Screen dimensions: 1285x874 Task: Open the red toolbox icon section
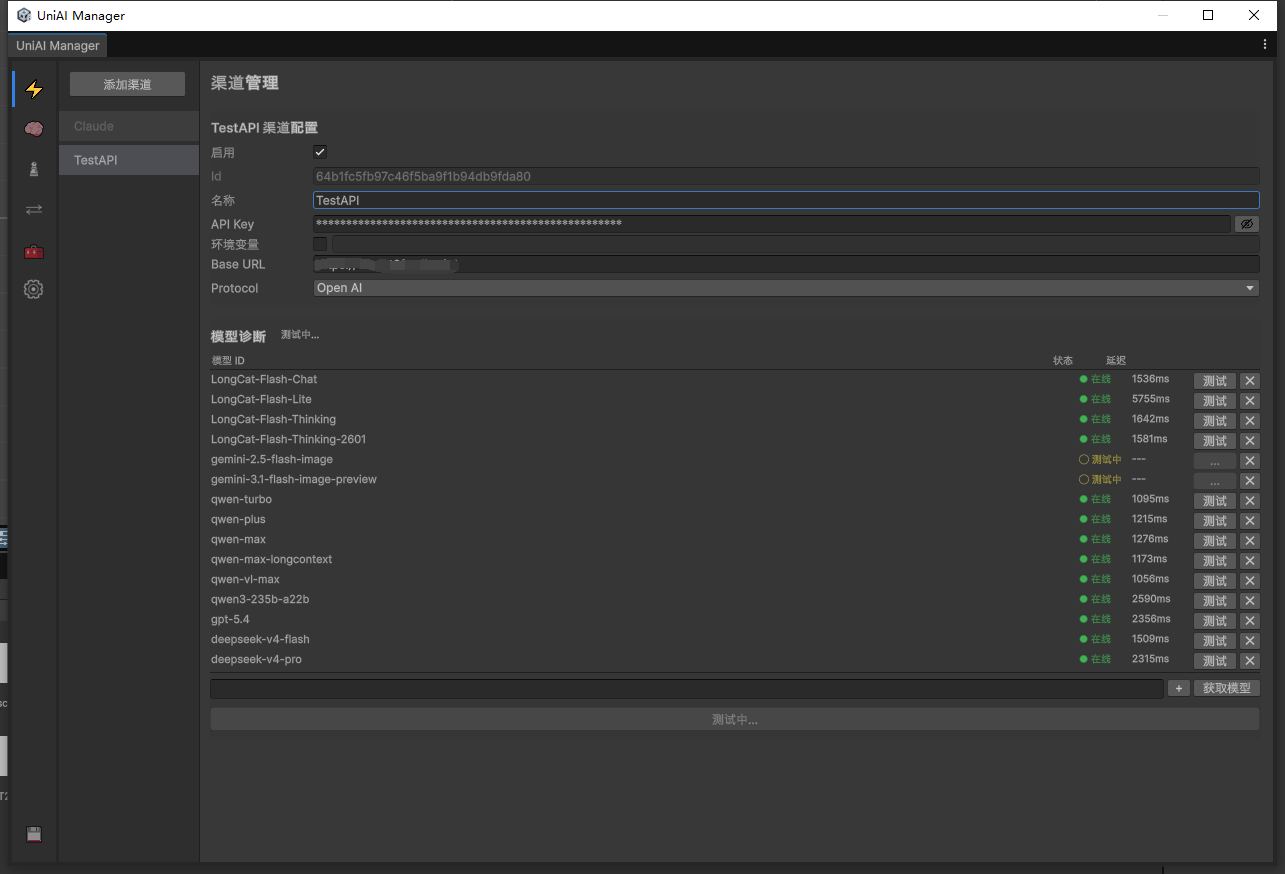click(x=34, y=250)
